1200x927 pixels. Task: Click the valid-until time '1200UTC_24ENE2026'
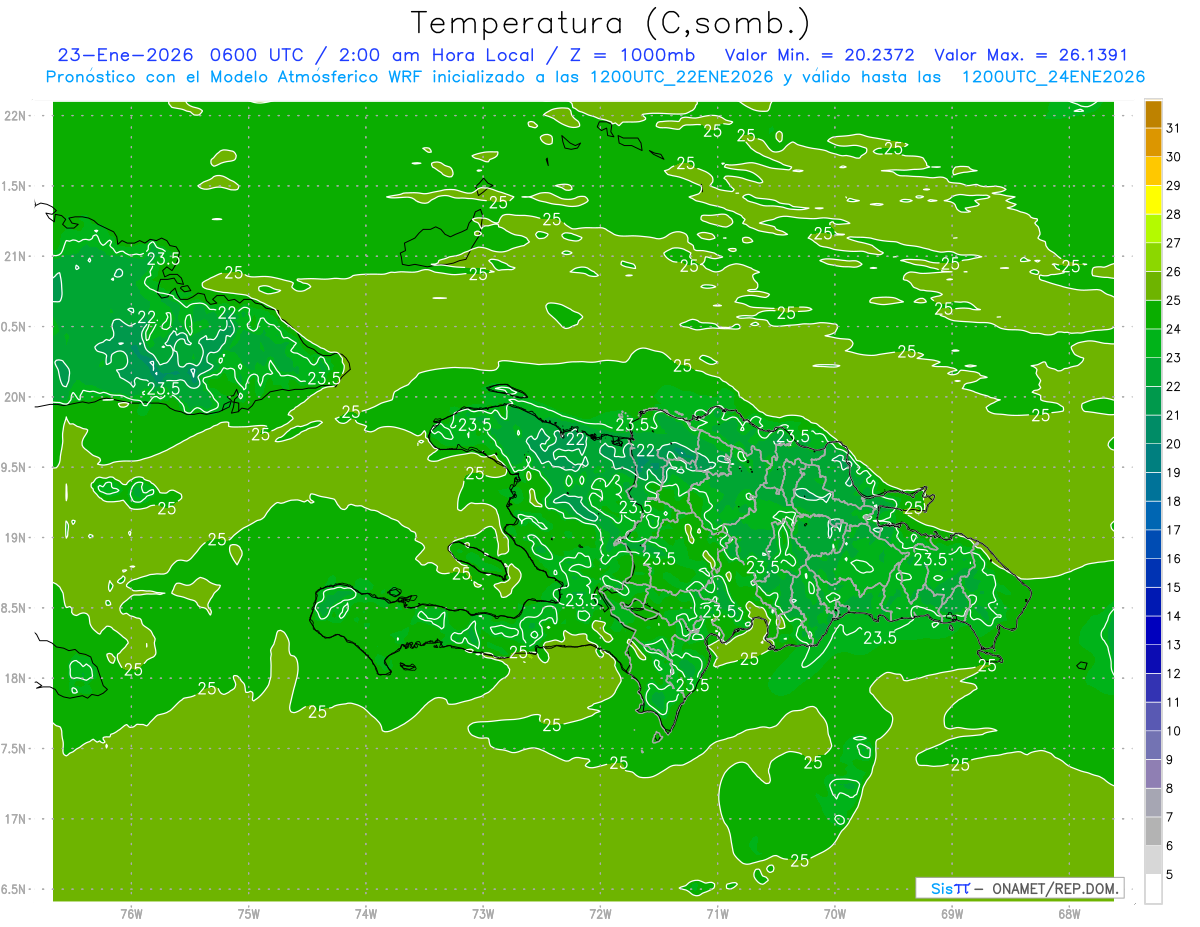[1053, 77]
